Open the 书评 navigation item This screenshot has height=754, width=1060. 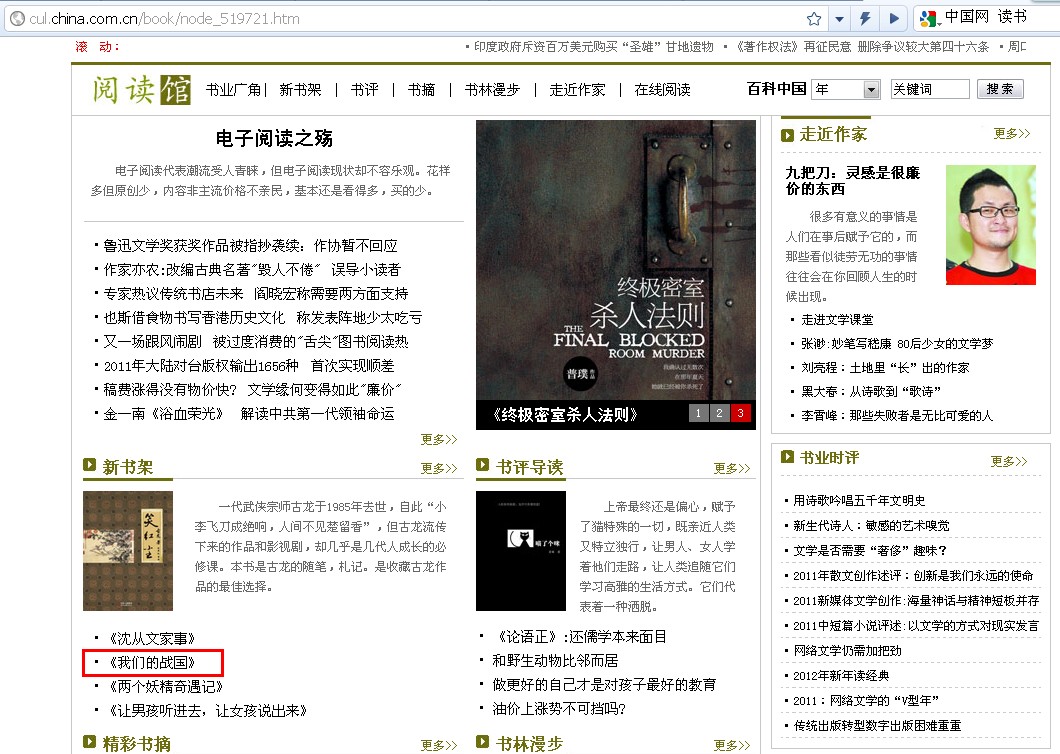(x=364, y=89)
